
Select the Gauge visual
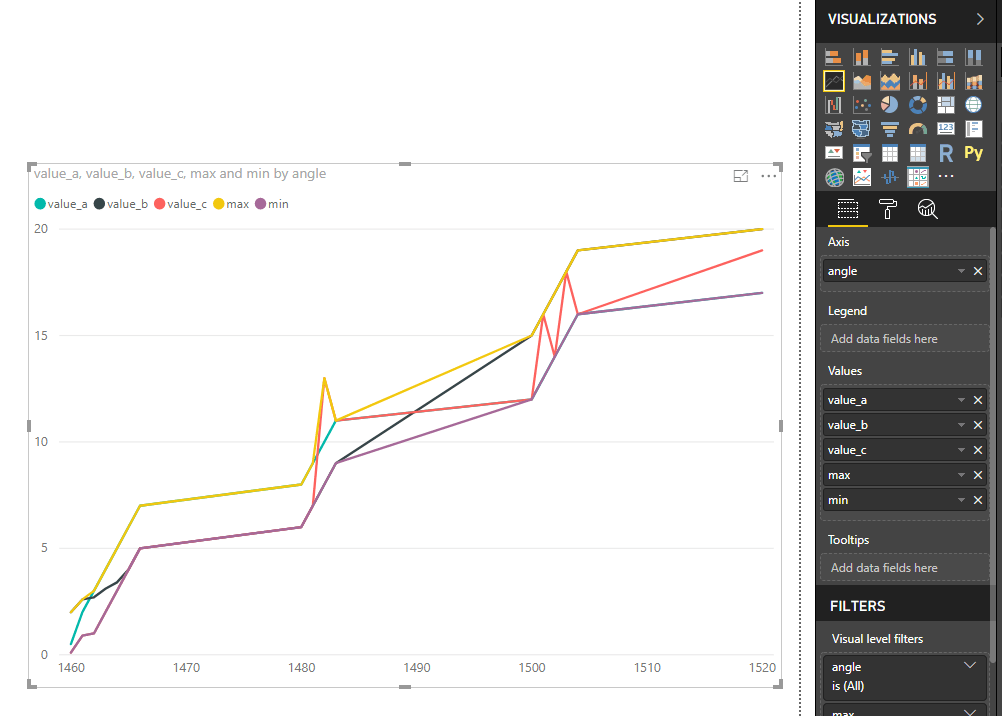[918, 129]
